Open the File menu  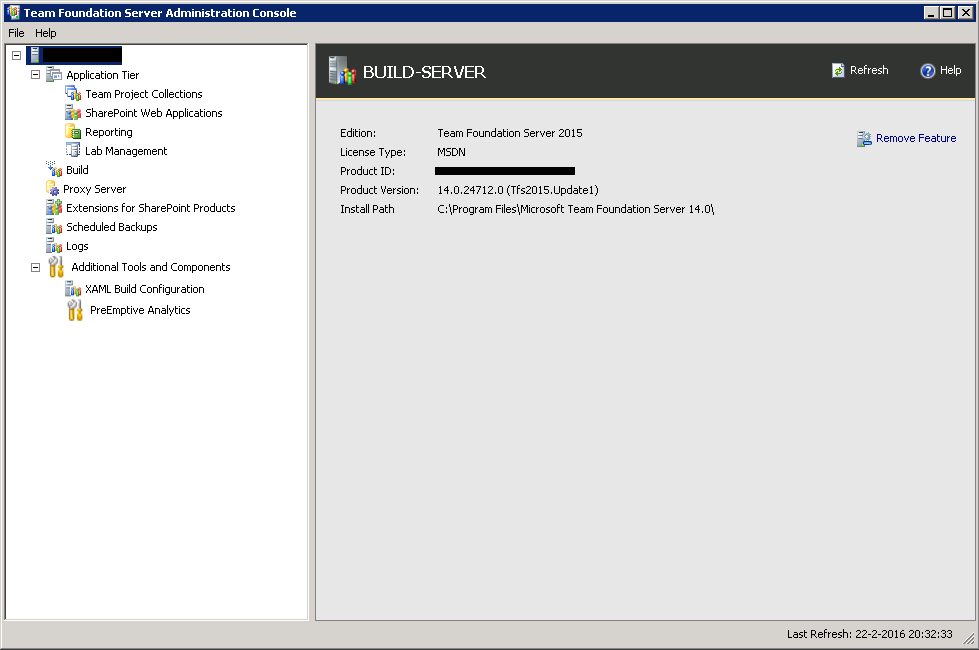(x=16, y=33)
